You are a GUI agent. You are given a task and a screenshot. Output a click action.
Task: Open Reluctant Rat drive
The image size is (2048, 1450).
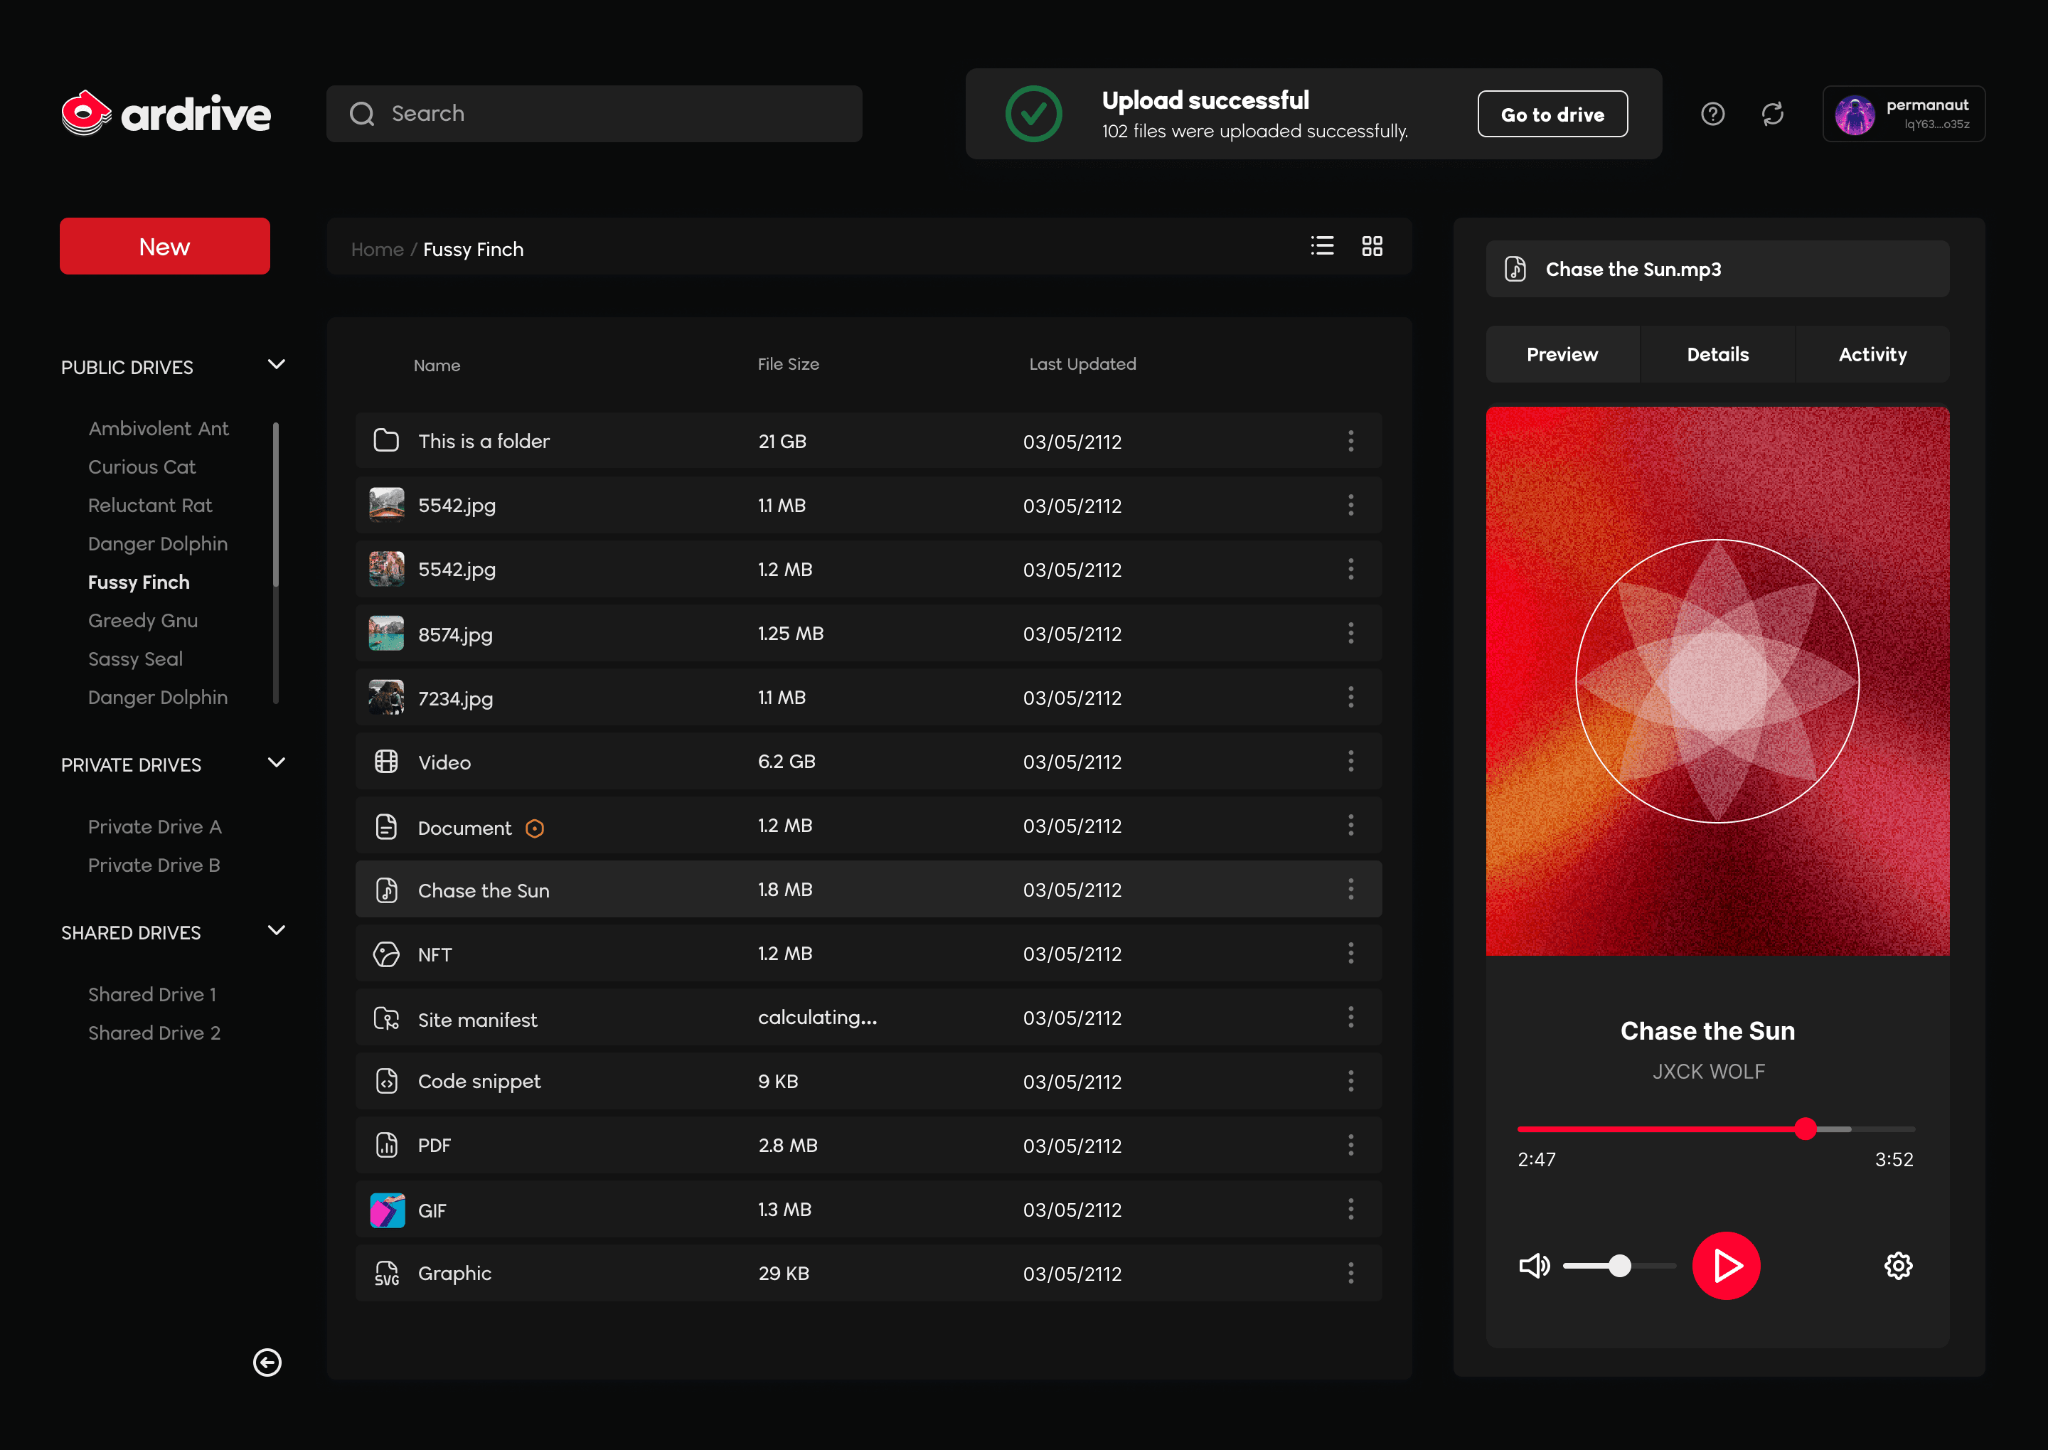[x=150, y=505]
